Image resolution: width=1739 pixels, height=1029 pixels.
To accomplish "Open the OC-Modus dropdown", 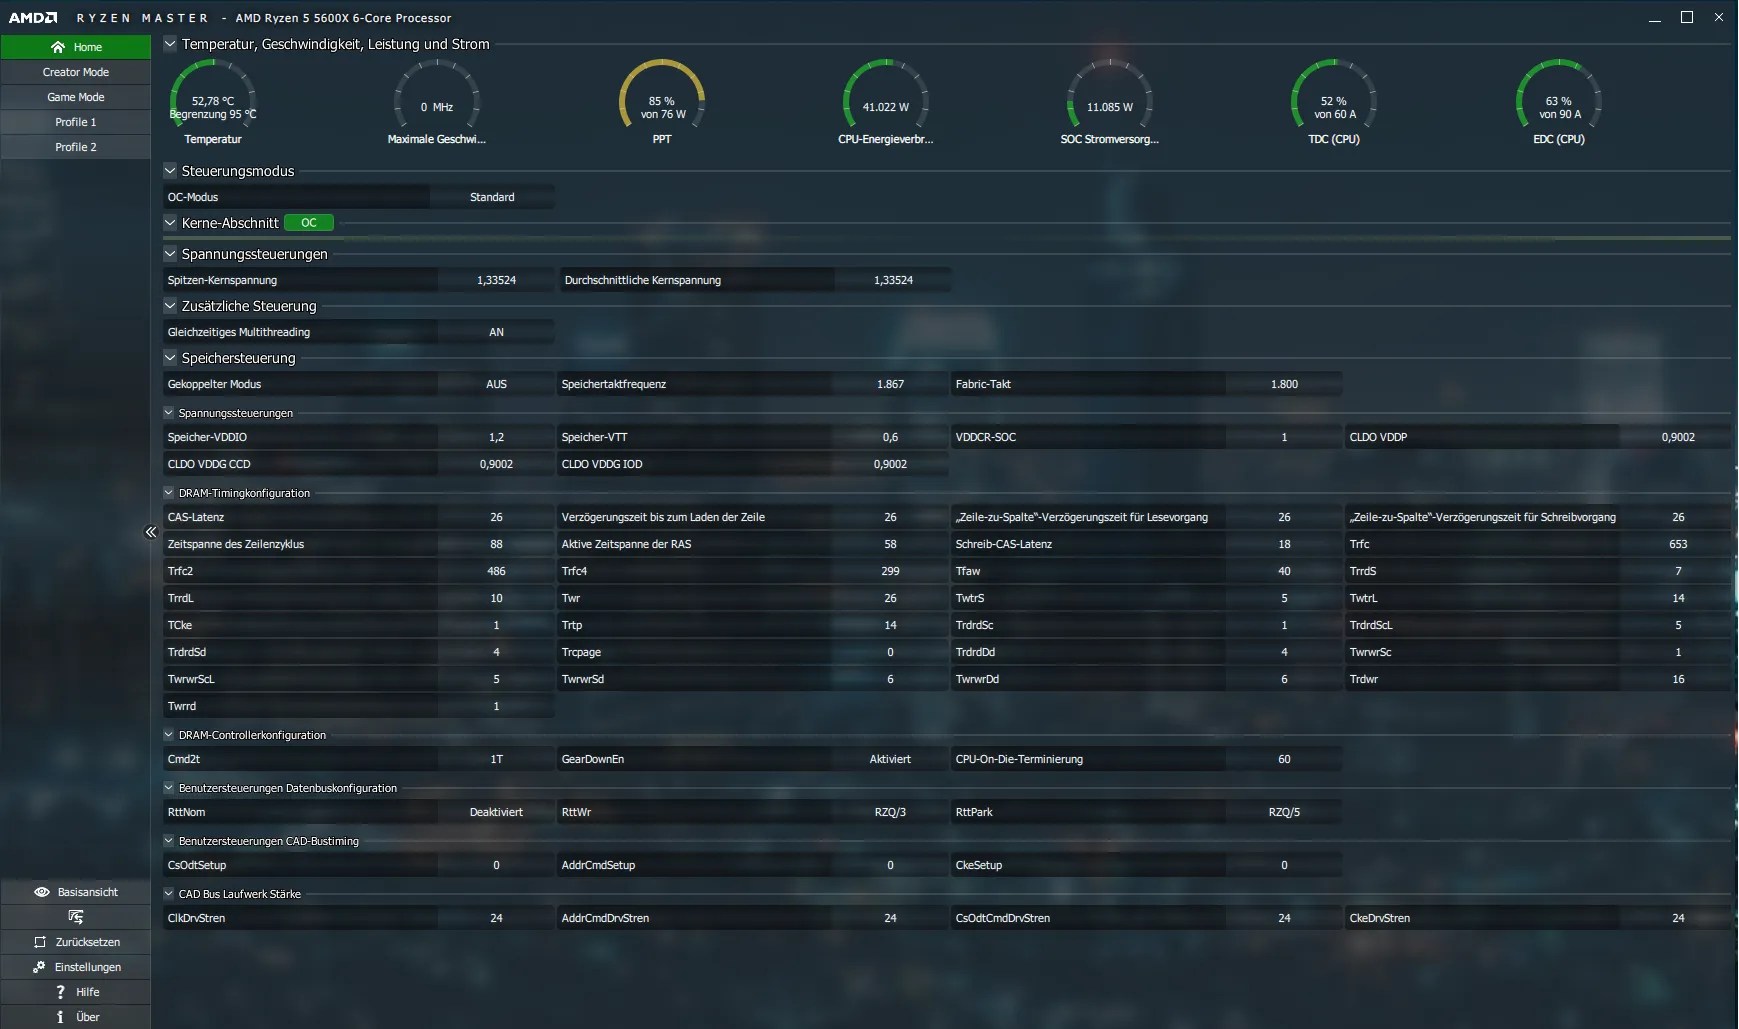I will (491, 197).
